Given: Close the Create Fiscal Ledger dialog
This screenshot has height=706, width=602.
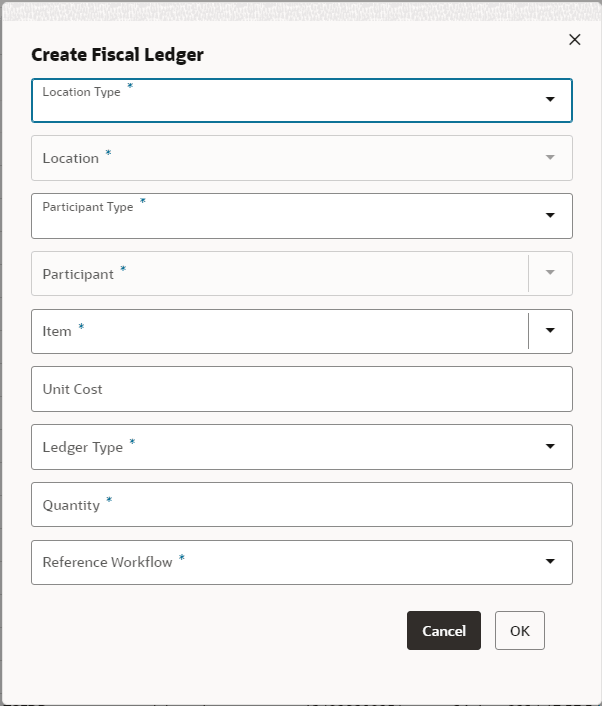Looking at the screenshot, I should point(574,40).
